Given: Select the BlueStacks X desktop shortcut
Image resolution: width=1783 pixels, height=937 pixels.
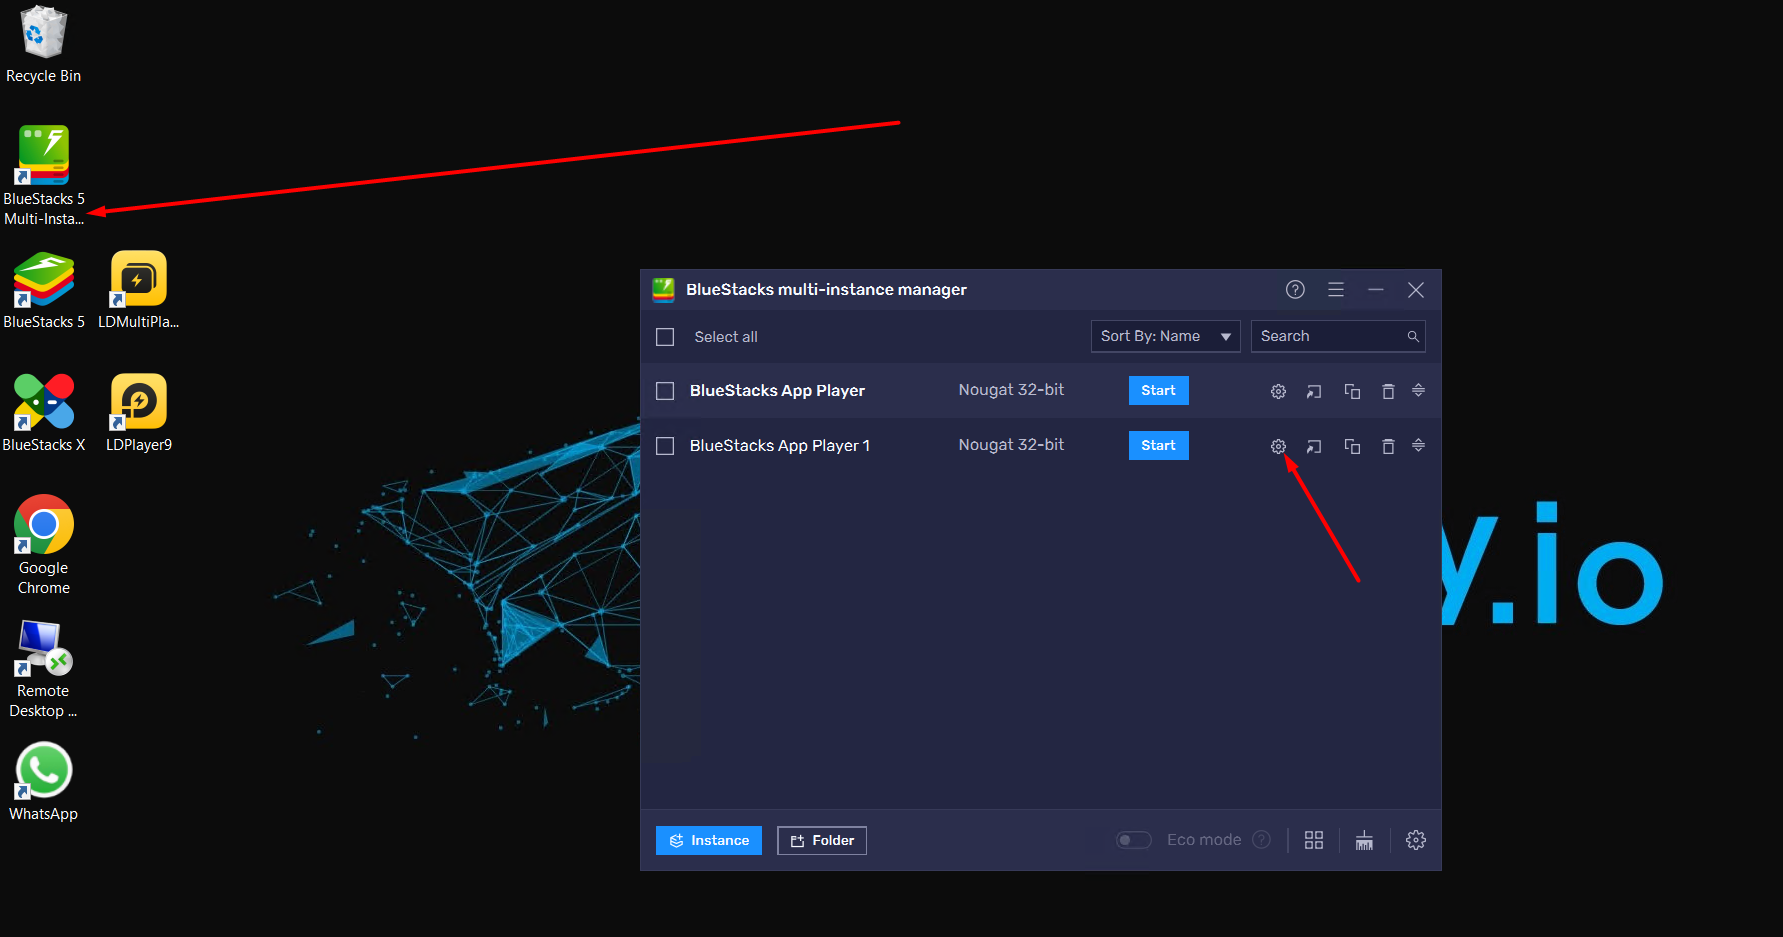Looking at the screenshot, I should coord(43,413).
